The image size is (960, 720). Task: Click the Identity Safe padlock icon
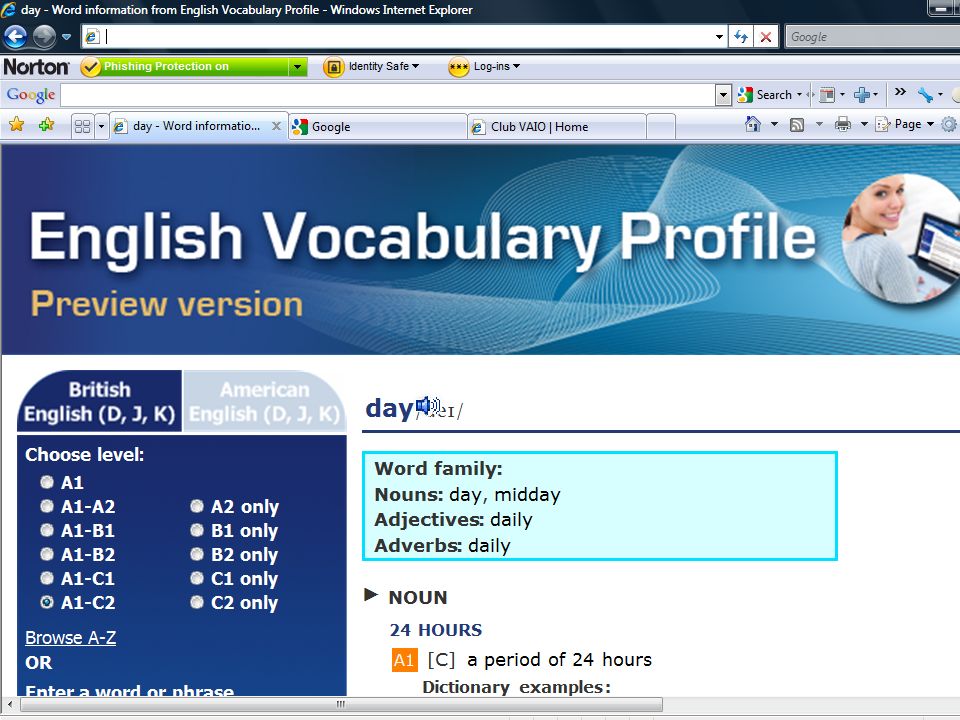[333, 66]
